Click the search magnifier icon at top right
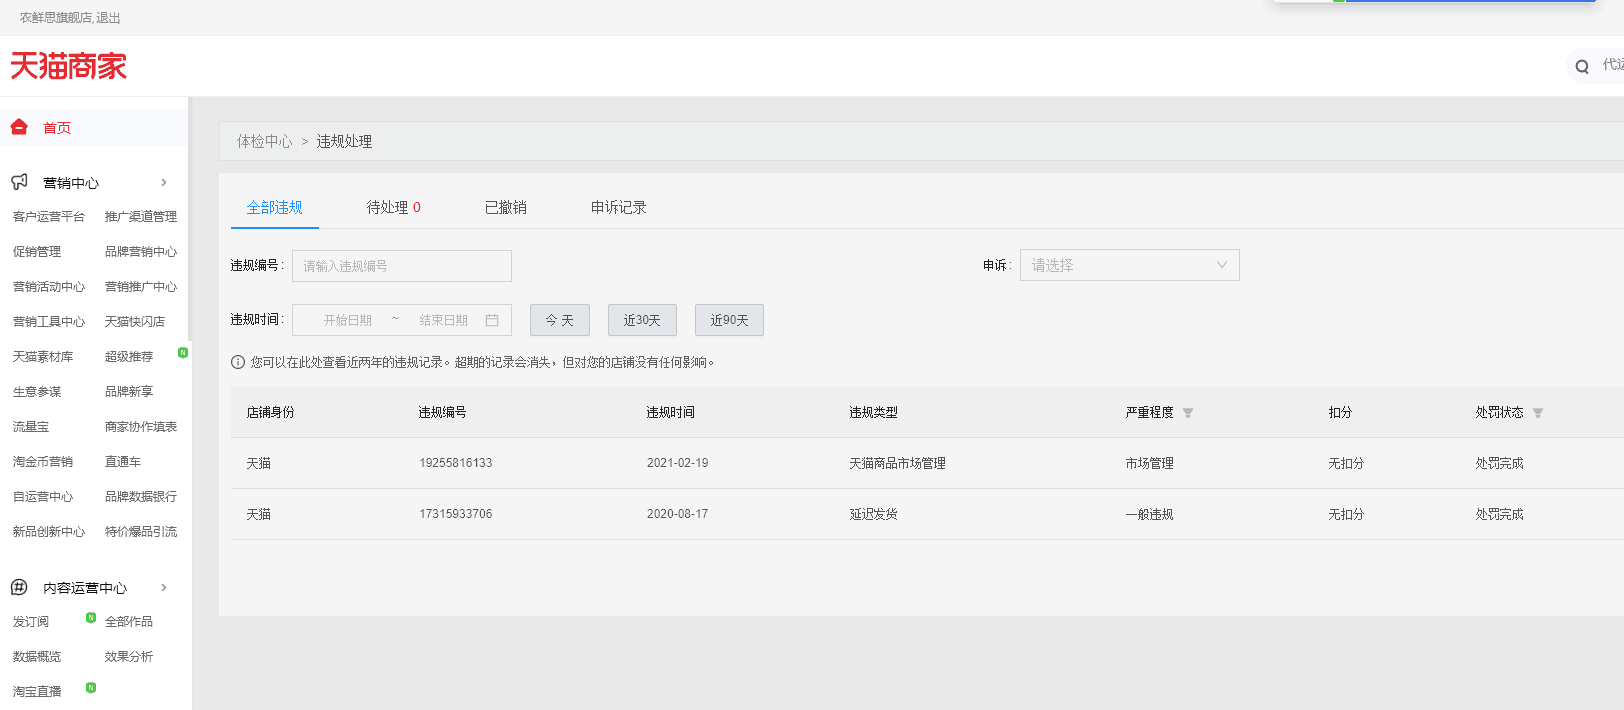Screen dimensions: 1624x710 click(1582, 67)
